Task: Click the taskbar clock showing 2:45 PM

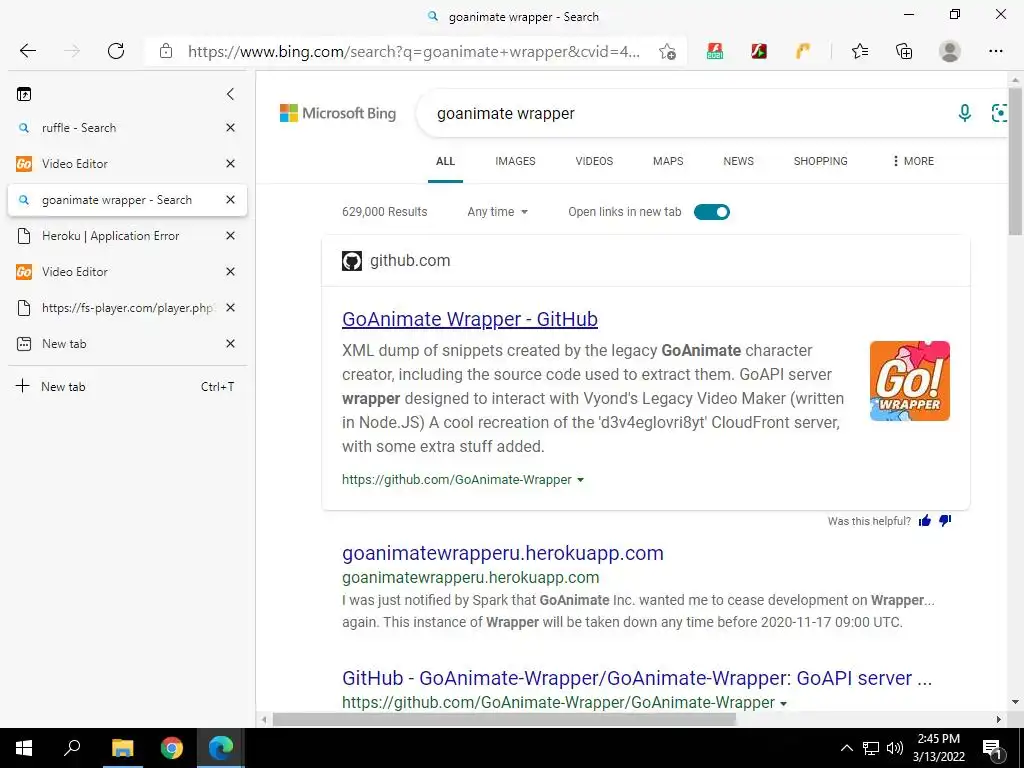Action: [938, 748]
